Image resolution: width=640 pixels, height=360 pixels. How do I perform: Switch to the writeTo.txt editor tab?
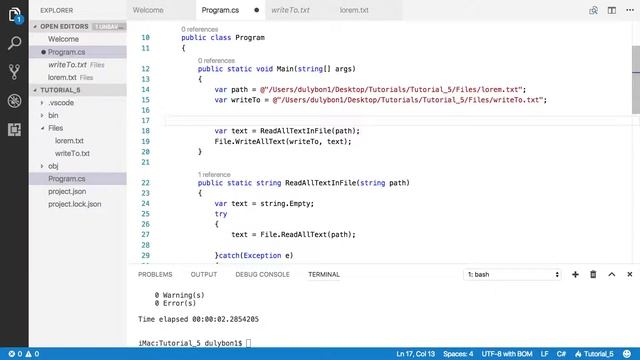point(291,10)
